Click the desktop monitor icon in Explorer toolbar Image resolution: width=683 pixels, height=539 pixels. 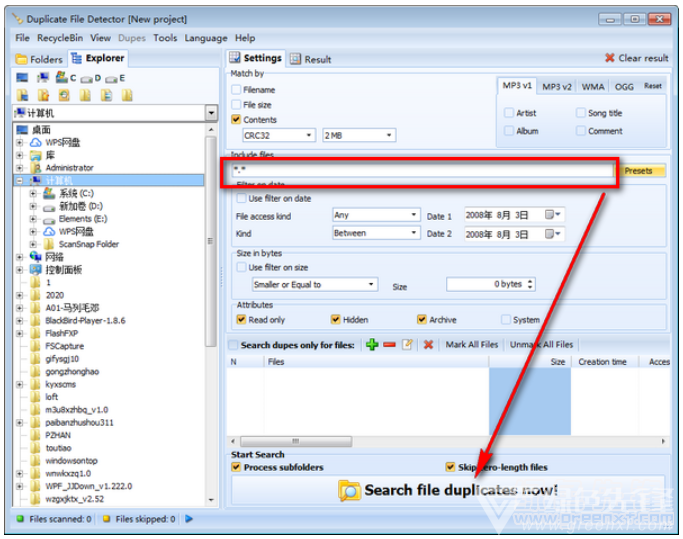tap(22, 78)
